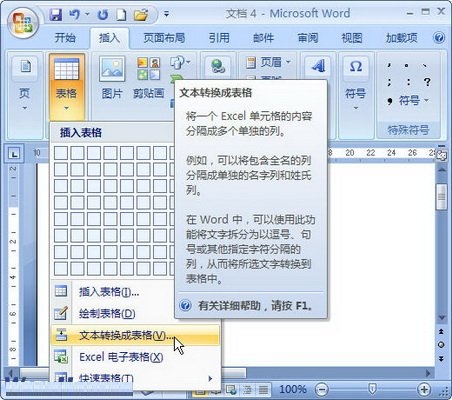452x400 pixels.
Task: Click the horizontal scroll right arrow
Action: point(428,373)
